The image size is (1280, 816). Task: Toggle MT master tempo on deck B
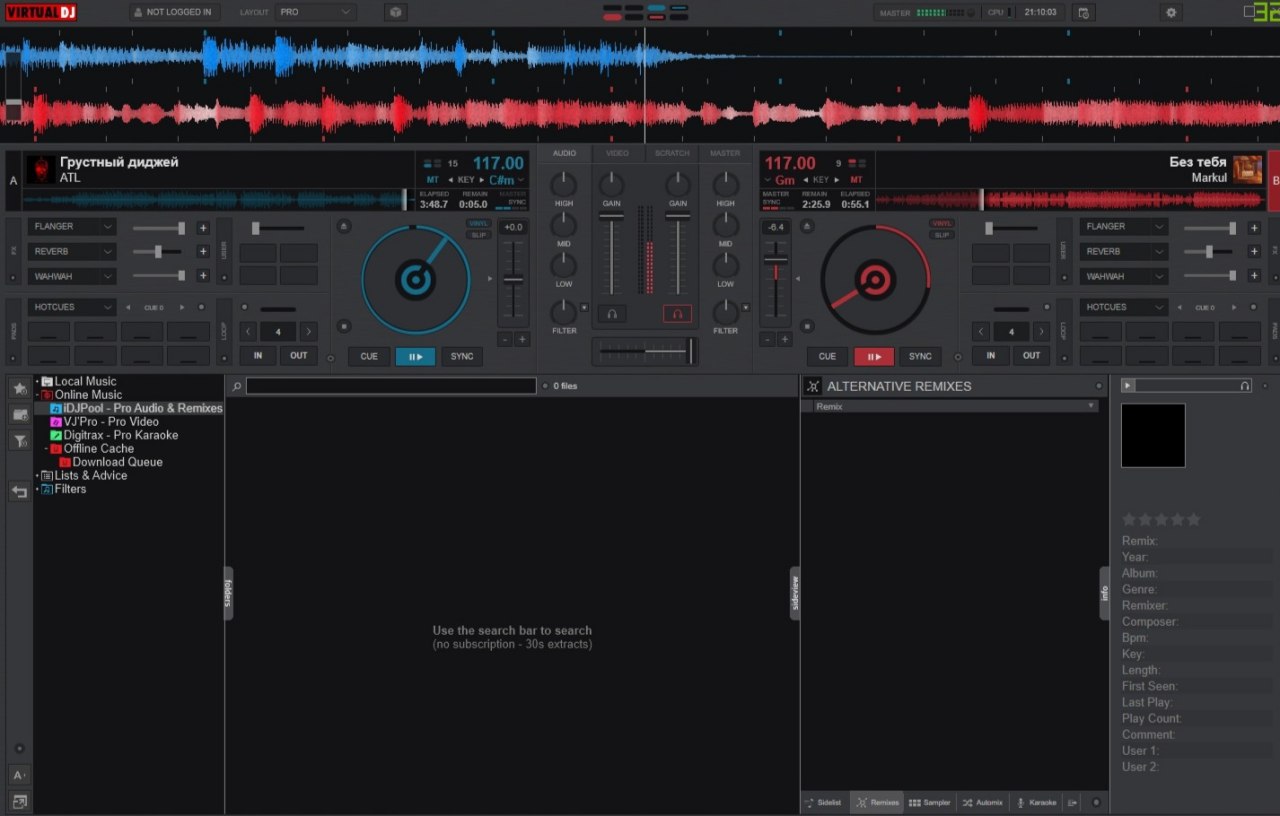856,180
